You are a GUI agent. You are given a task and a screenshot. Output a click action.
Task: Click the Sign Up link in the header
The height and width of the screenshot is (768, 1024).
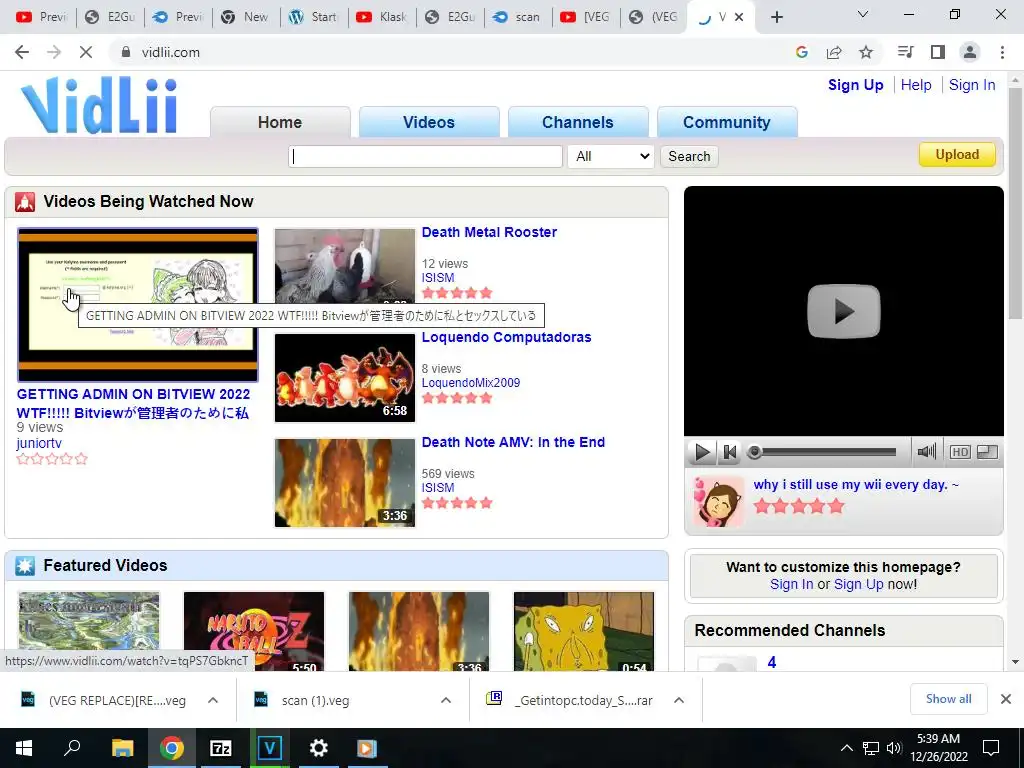(x=856, y=85)
